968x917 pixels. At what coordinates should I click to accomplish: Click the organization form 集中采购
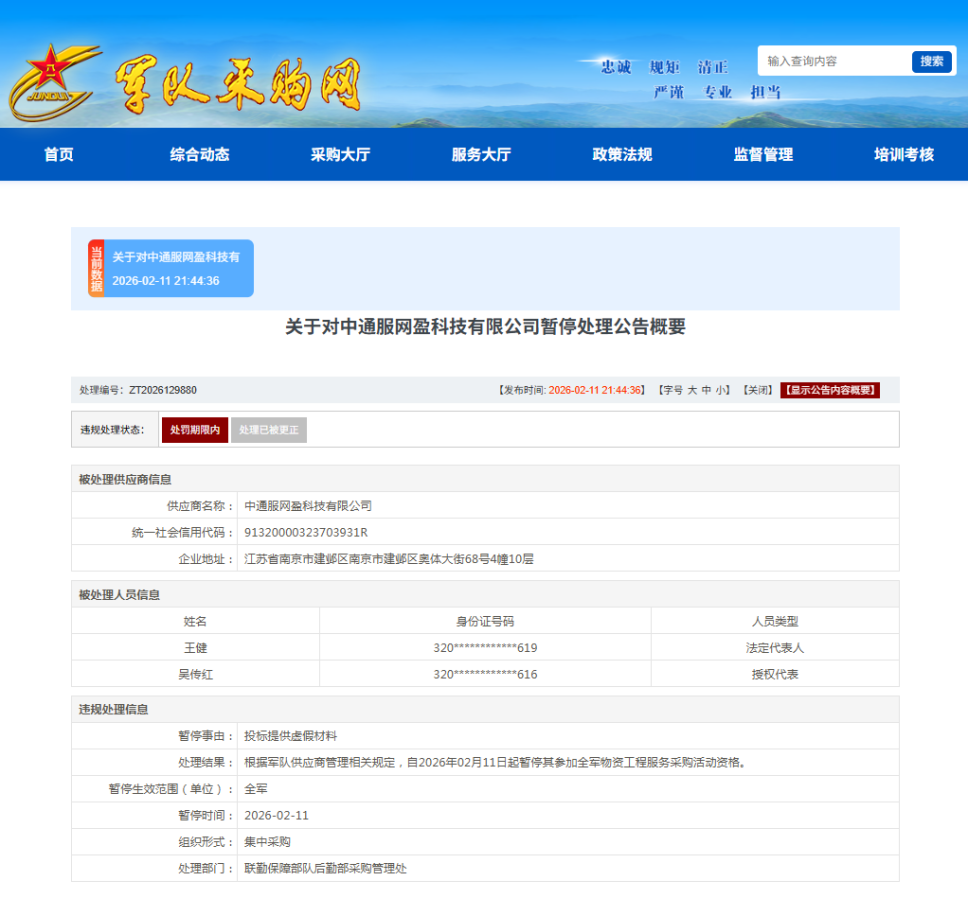tap(267, 842)
